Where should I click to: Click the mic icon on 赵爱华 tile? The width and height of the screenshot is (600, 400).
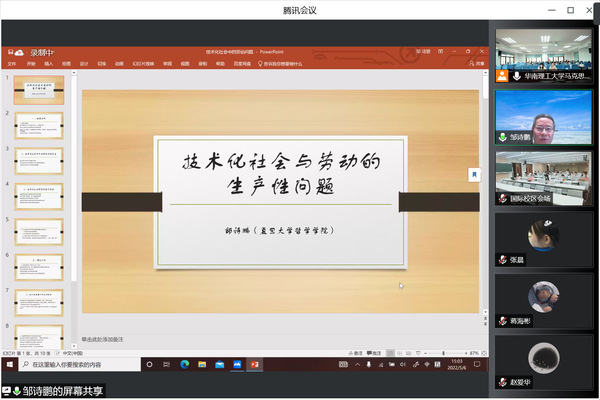click(502, 381)
